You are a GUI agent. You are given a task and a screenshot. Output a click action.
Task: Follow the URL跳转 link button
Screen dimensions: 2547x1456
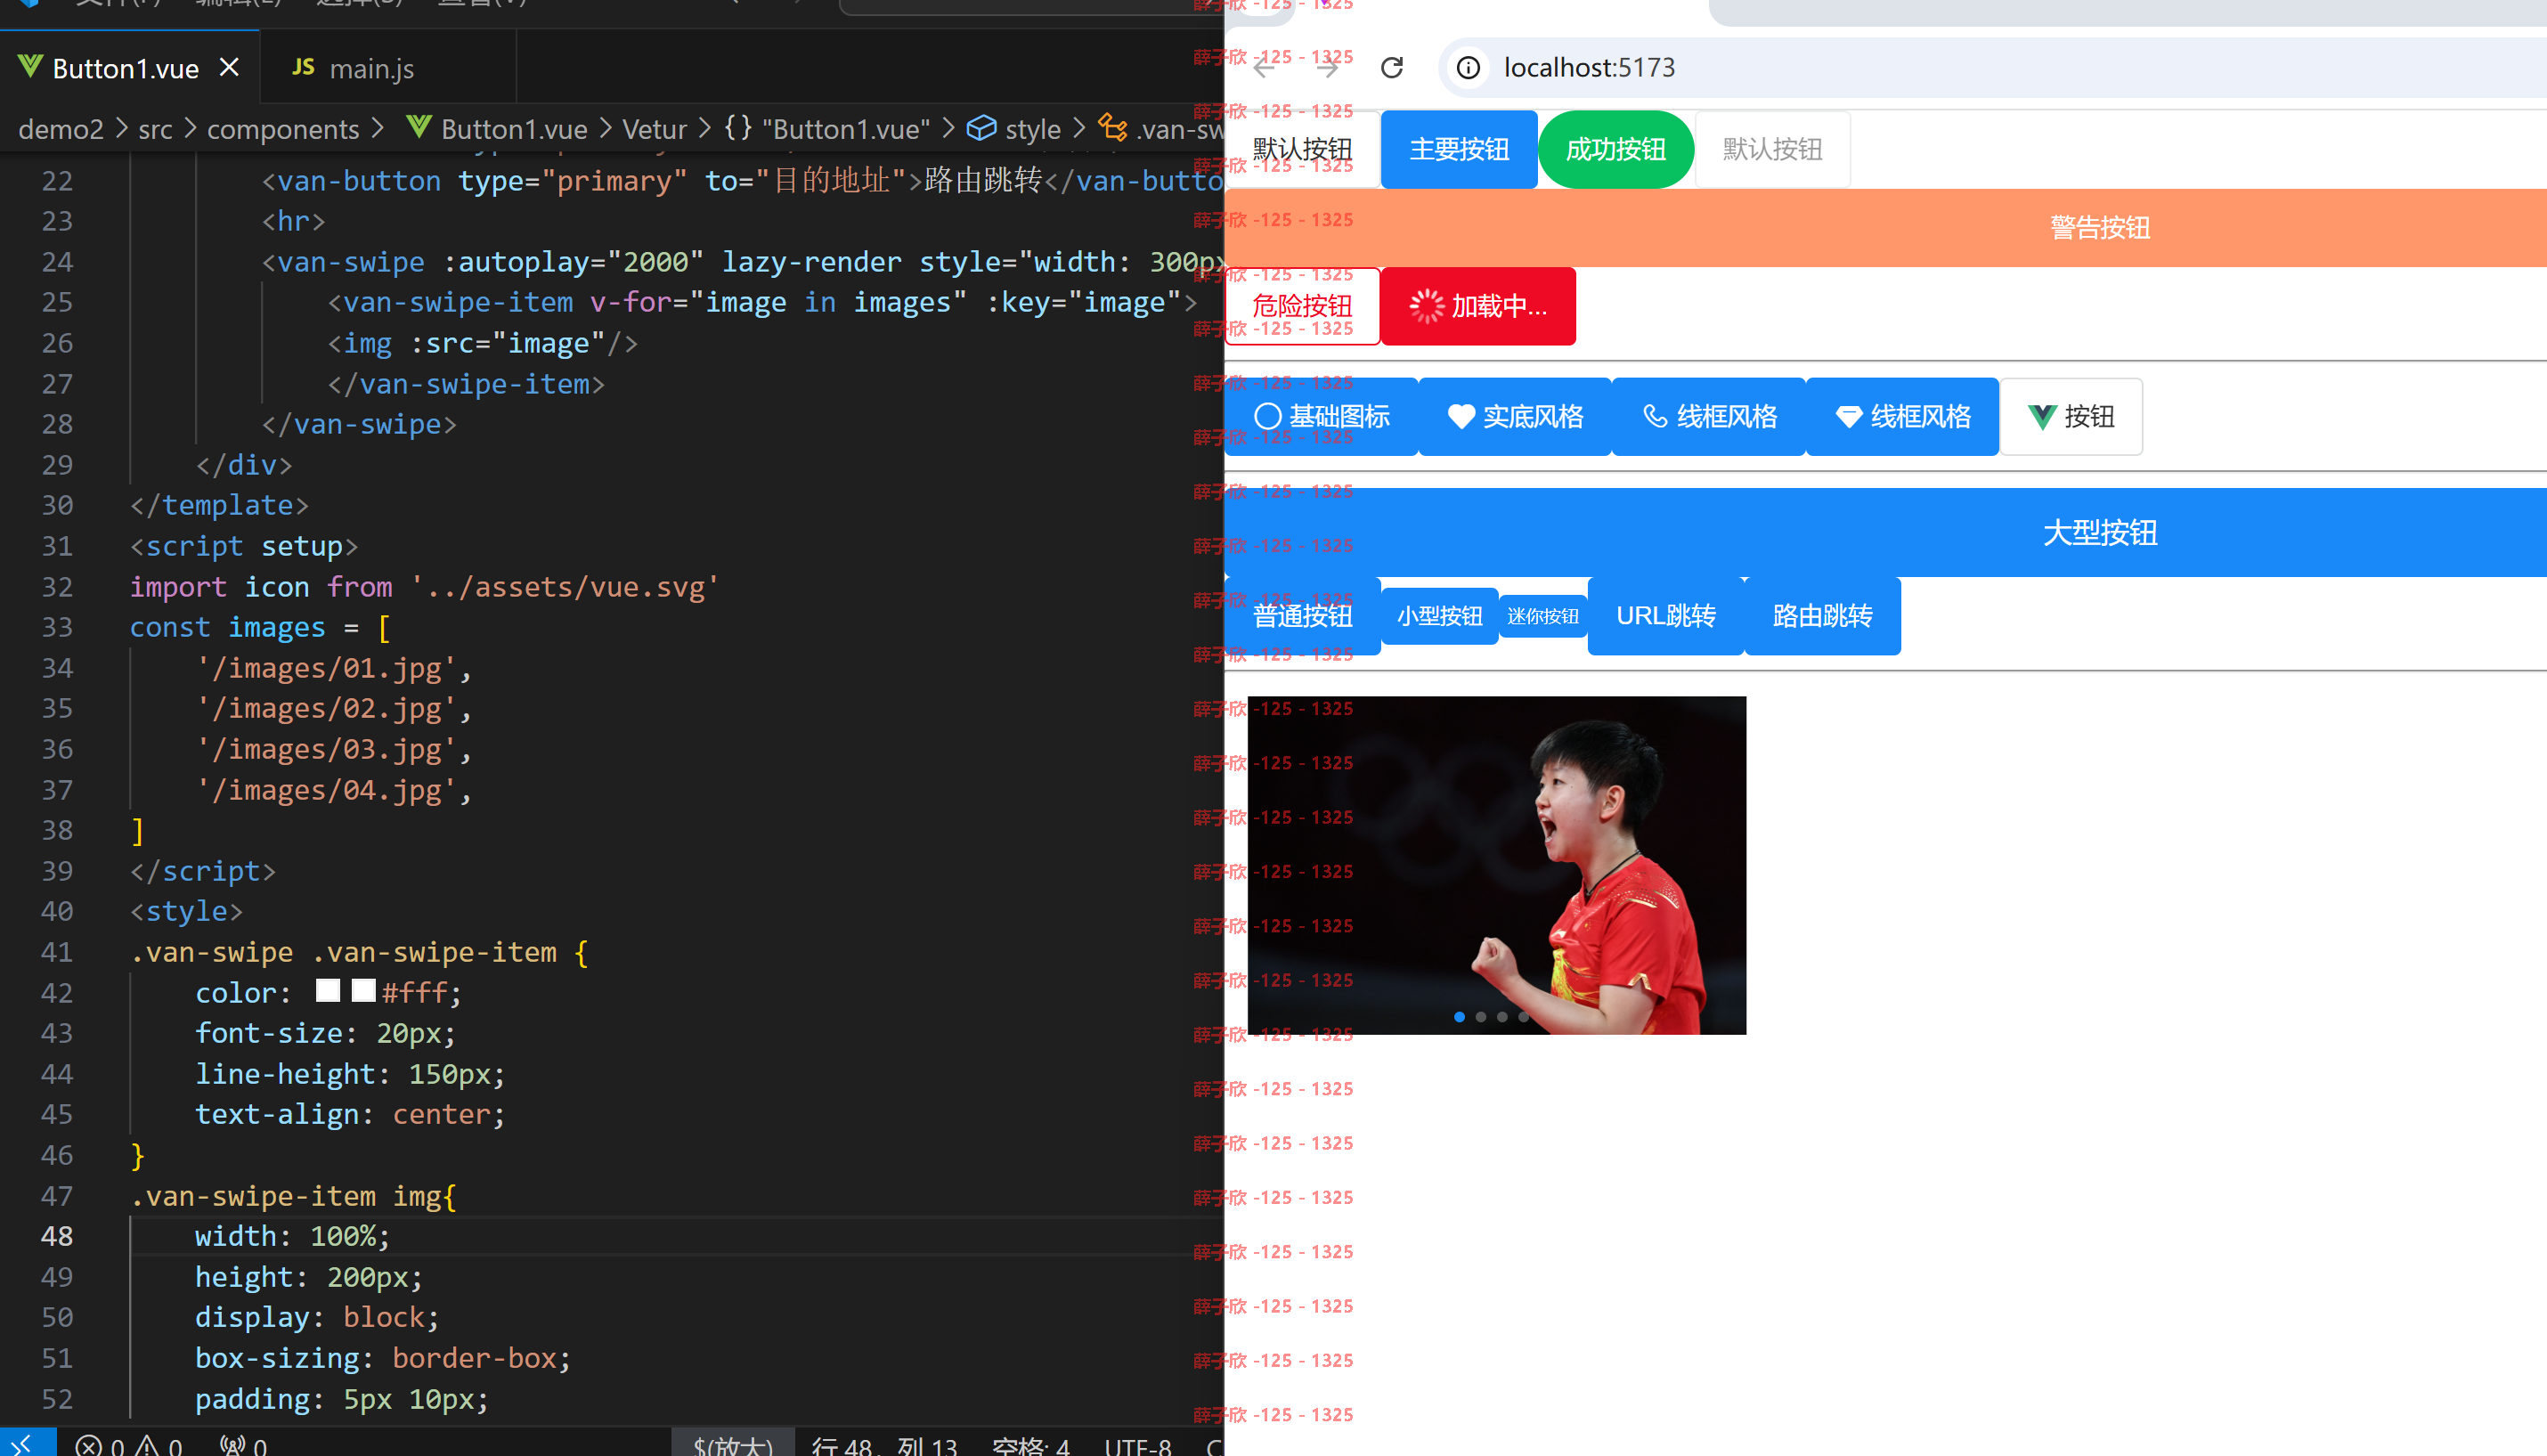[x=1666, y=616]
